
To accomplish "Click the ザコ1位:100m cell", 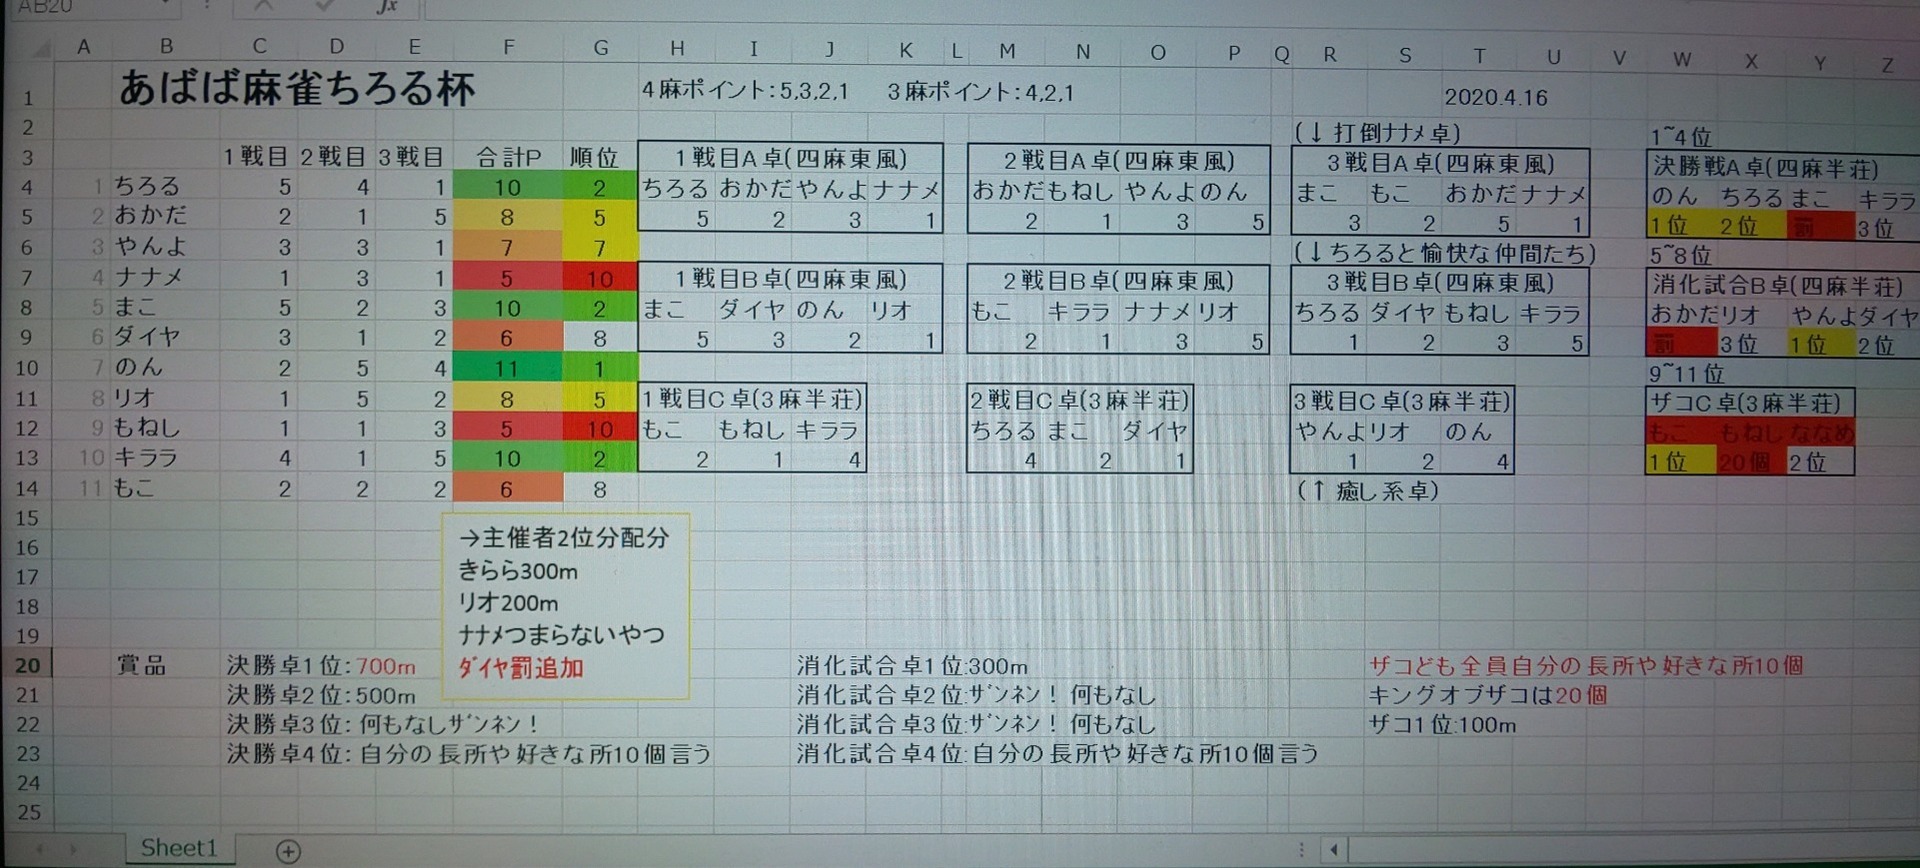I will [x=1442, y=725].
